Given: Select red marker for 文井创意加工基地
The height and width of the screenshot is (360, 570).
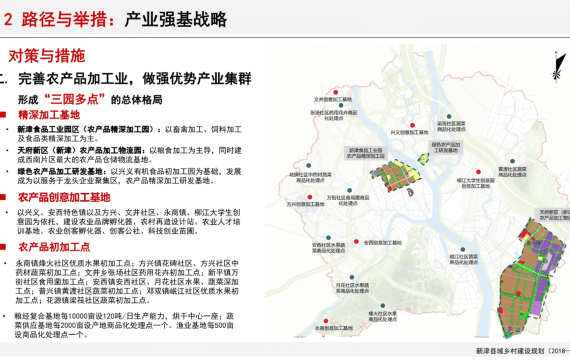Looking at the screenshot, I should click(336, 92).
